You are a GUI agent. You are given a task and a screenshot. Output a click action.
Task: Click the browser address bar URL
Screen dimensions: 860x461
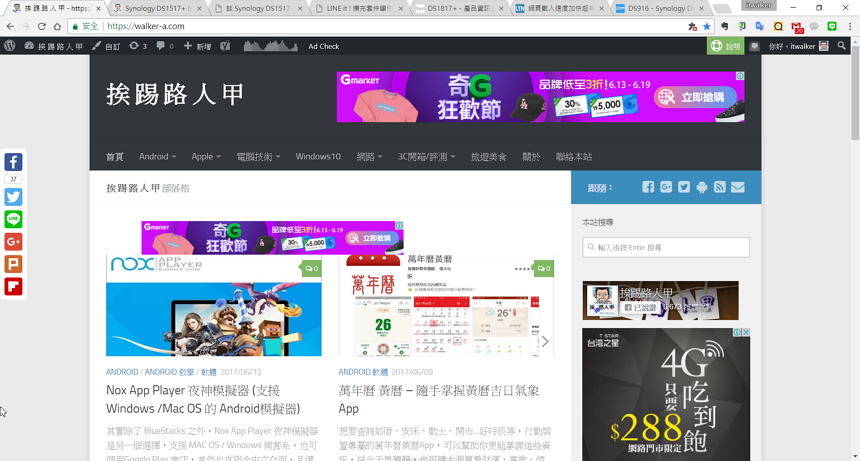tap(146, 26)
